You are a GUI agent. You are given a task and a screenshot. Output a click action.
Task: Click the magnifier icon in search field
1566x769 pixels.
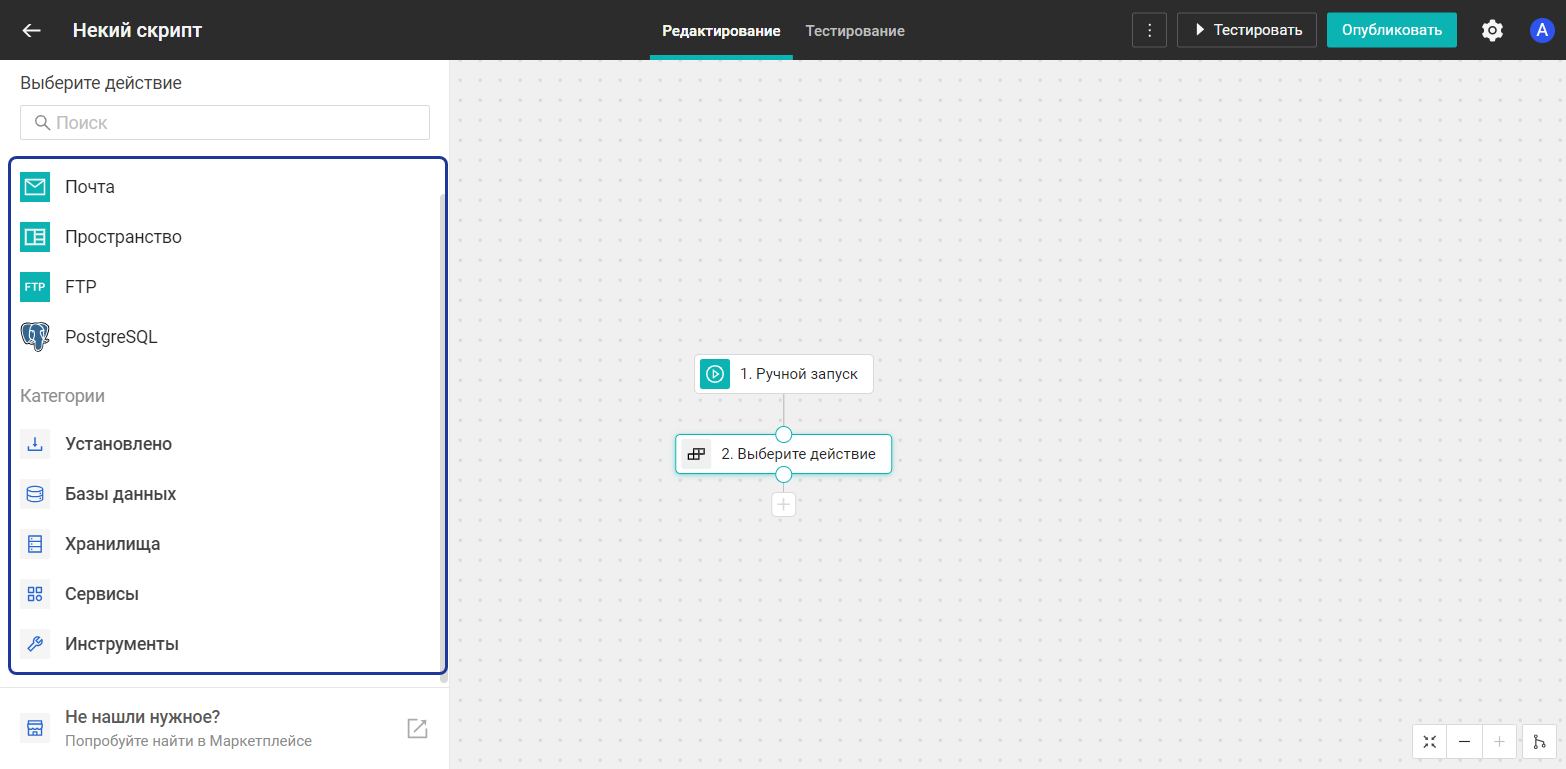(42, 123)
